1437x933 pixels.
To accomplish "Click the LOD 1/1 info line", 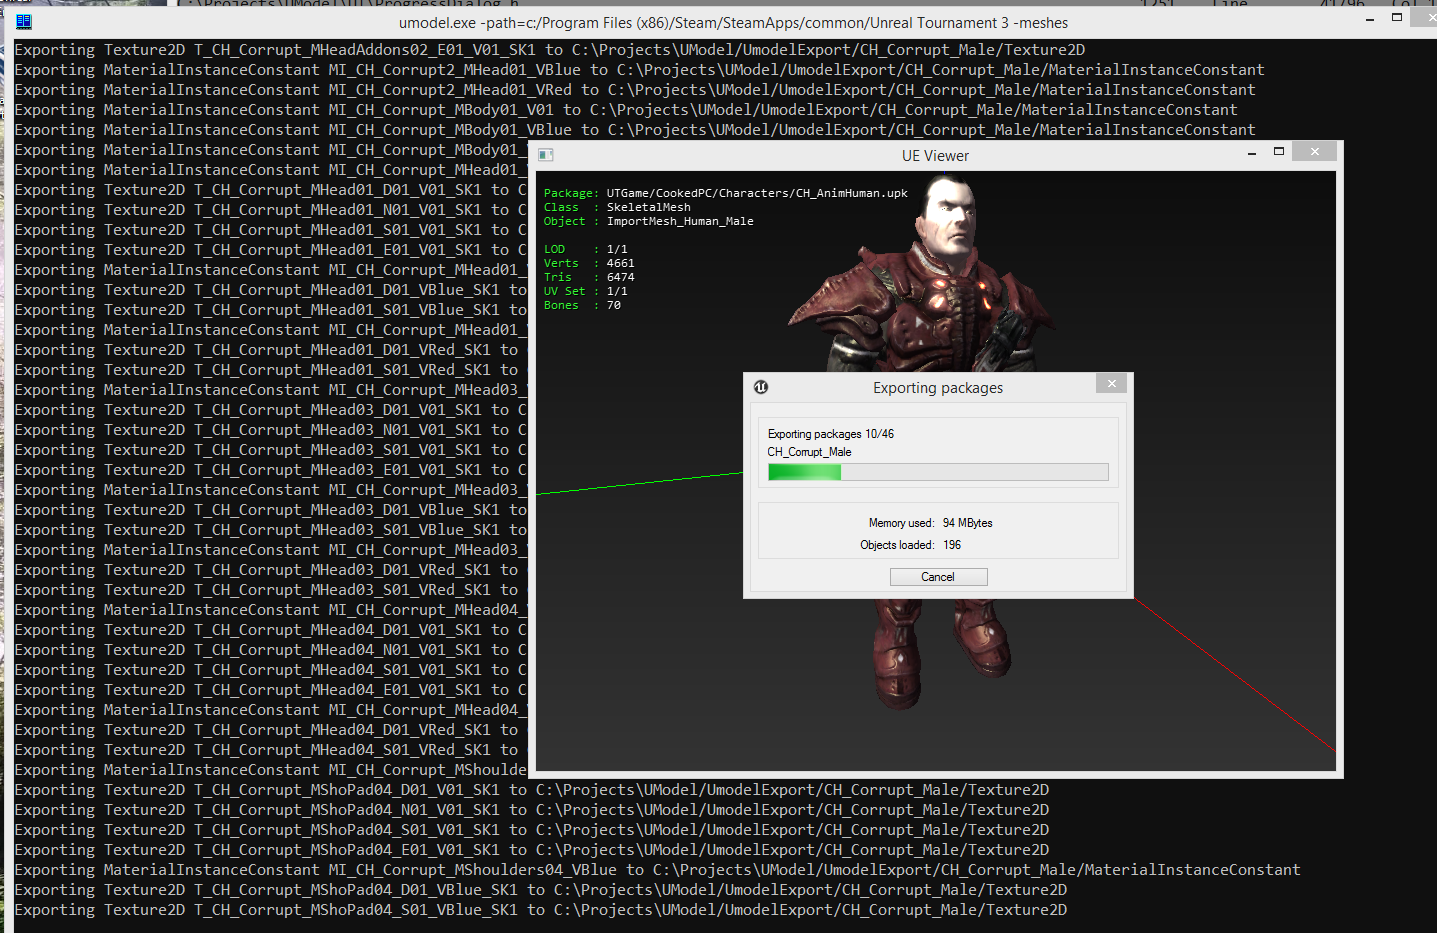I will [586, 249].
